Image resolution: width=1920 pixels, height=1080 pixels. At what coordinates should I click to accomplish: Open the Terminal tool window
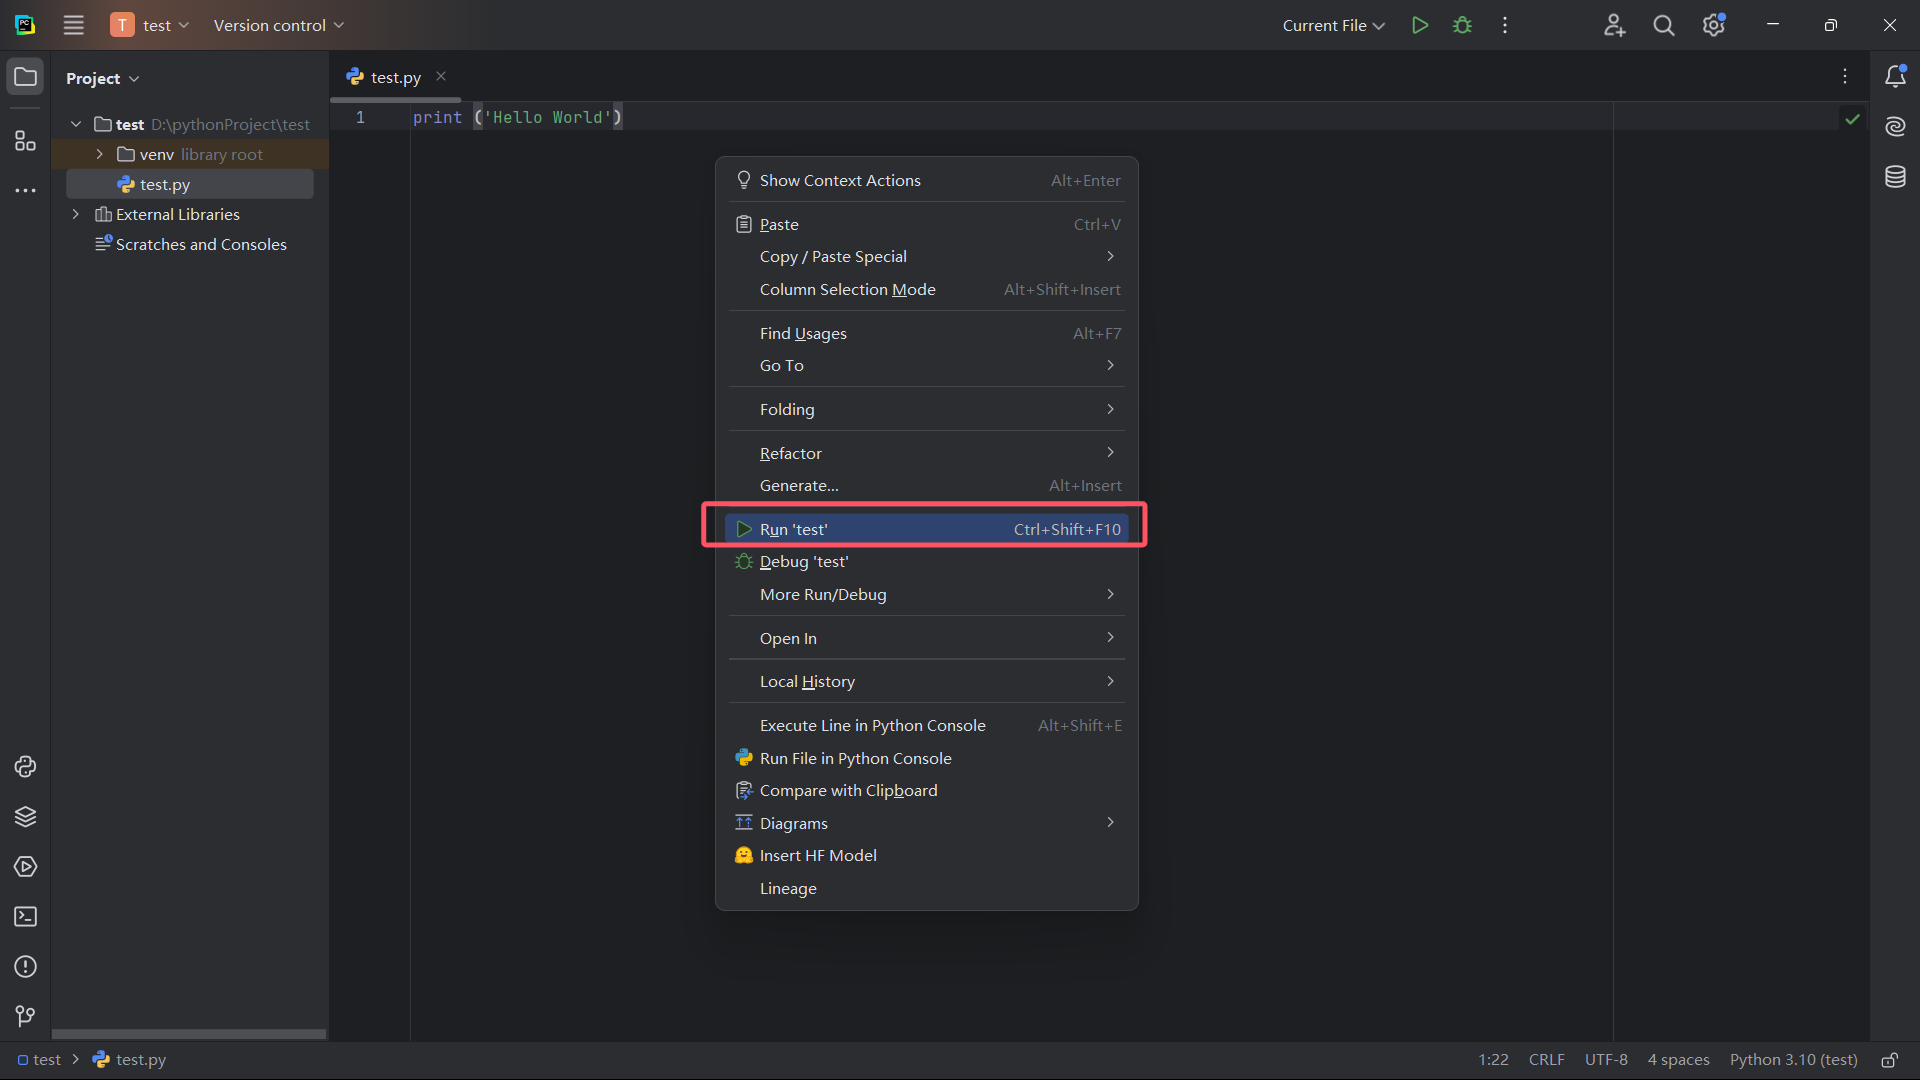[25, 917]
